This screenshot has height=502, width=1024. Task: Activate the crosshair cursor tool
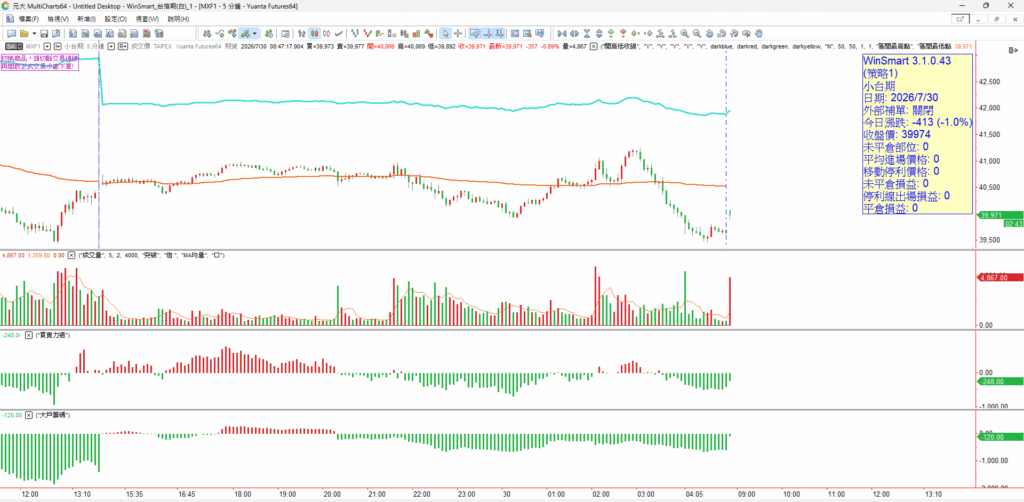click(x=458, y=33)
